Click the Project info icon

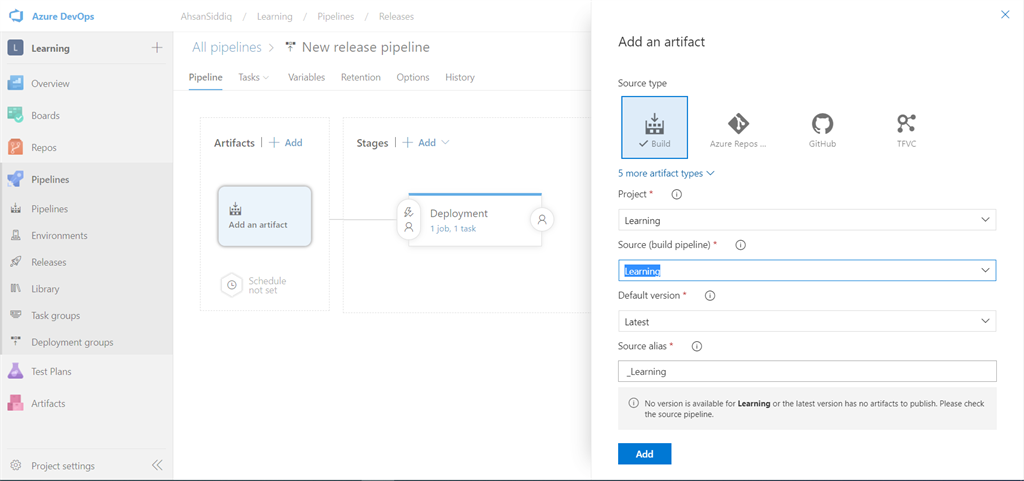click(676, 194)
